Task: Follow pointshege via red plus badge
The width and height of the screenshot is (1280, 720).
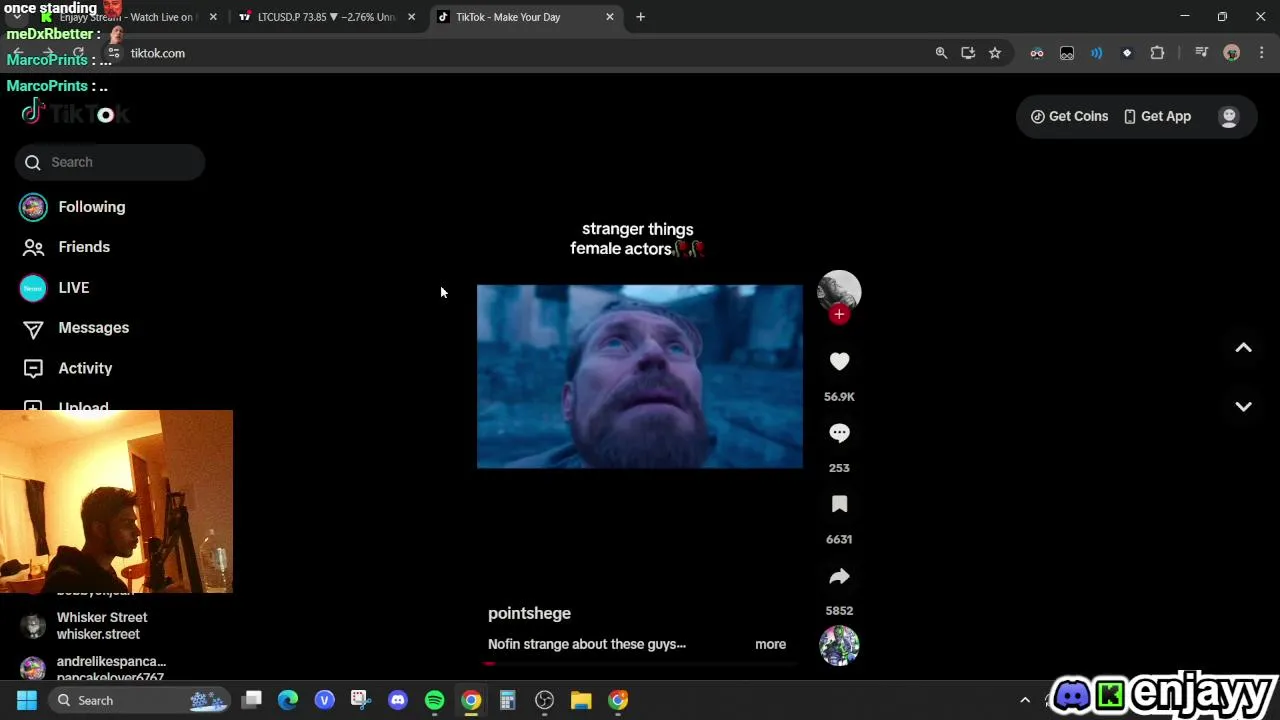Action: [x=839, y=314]
